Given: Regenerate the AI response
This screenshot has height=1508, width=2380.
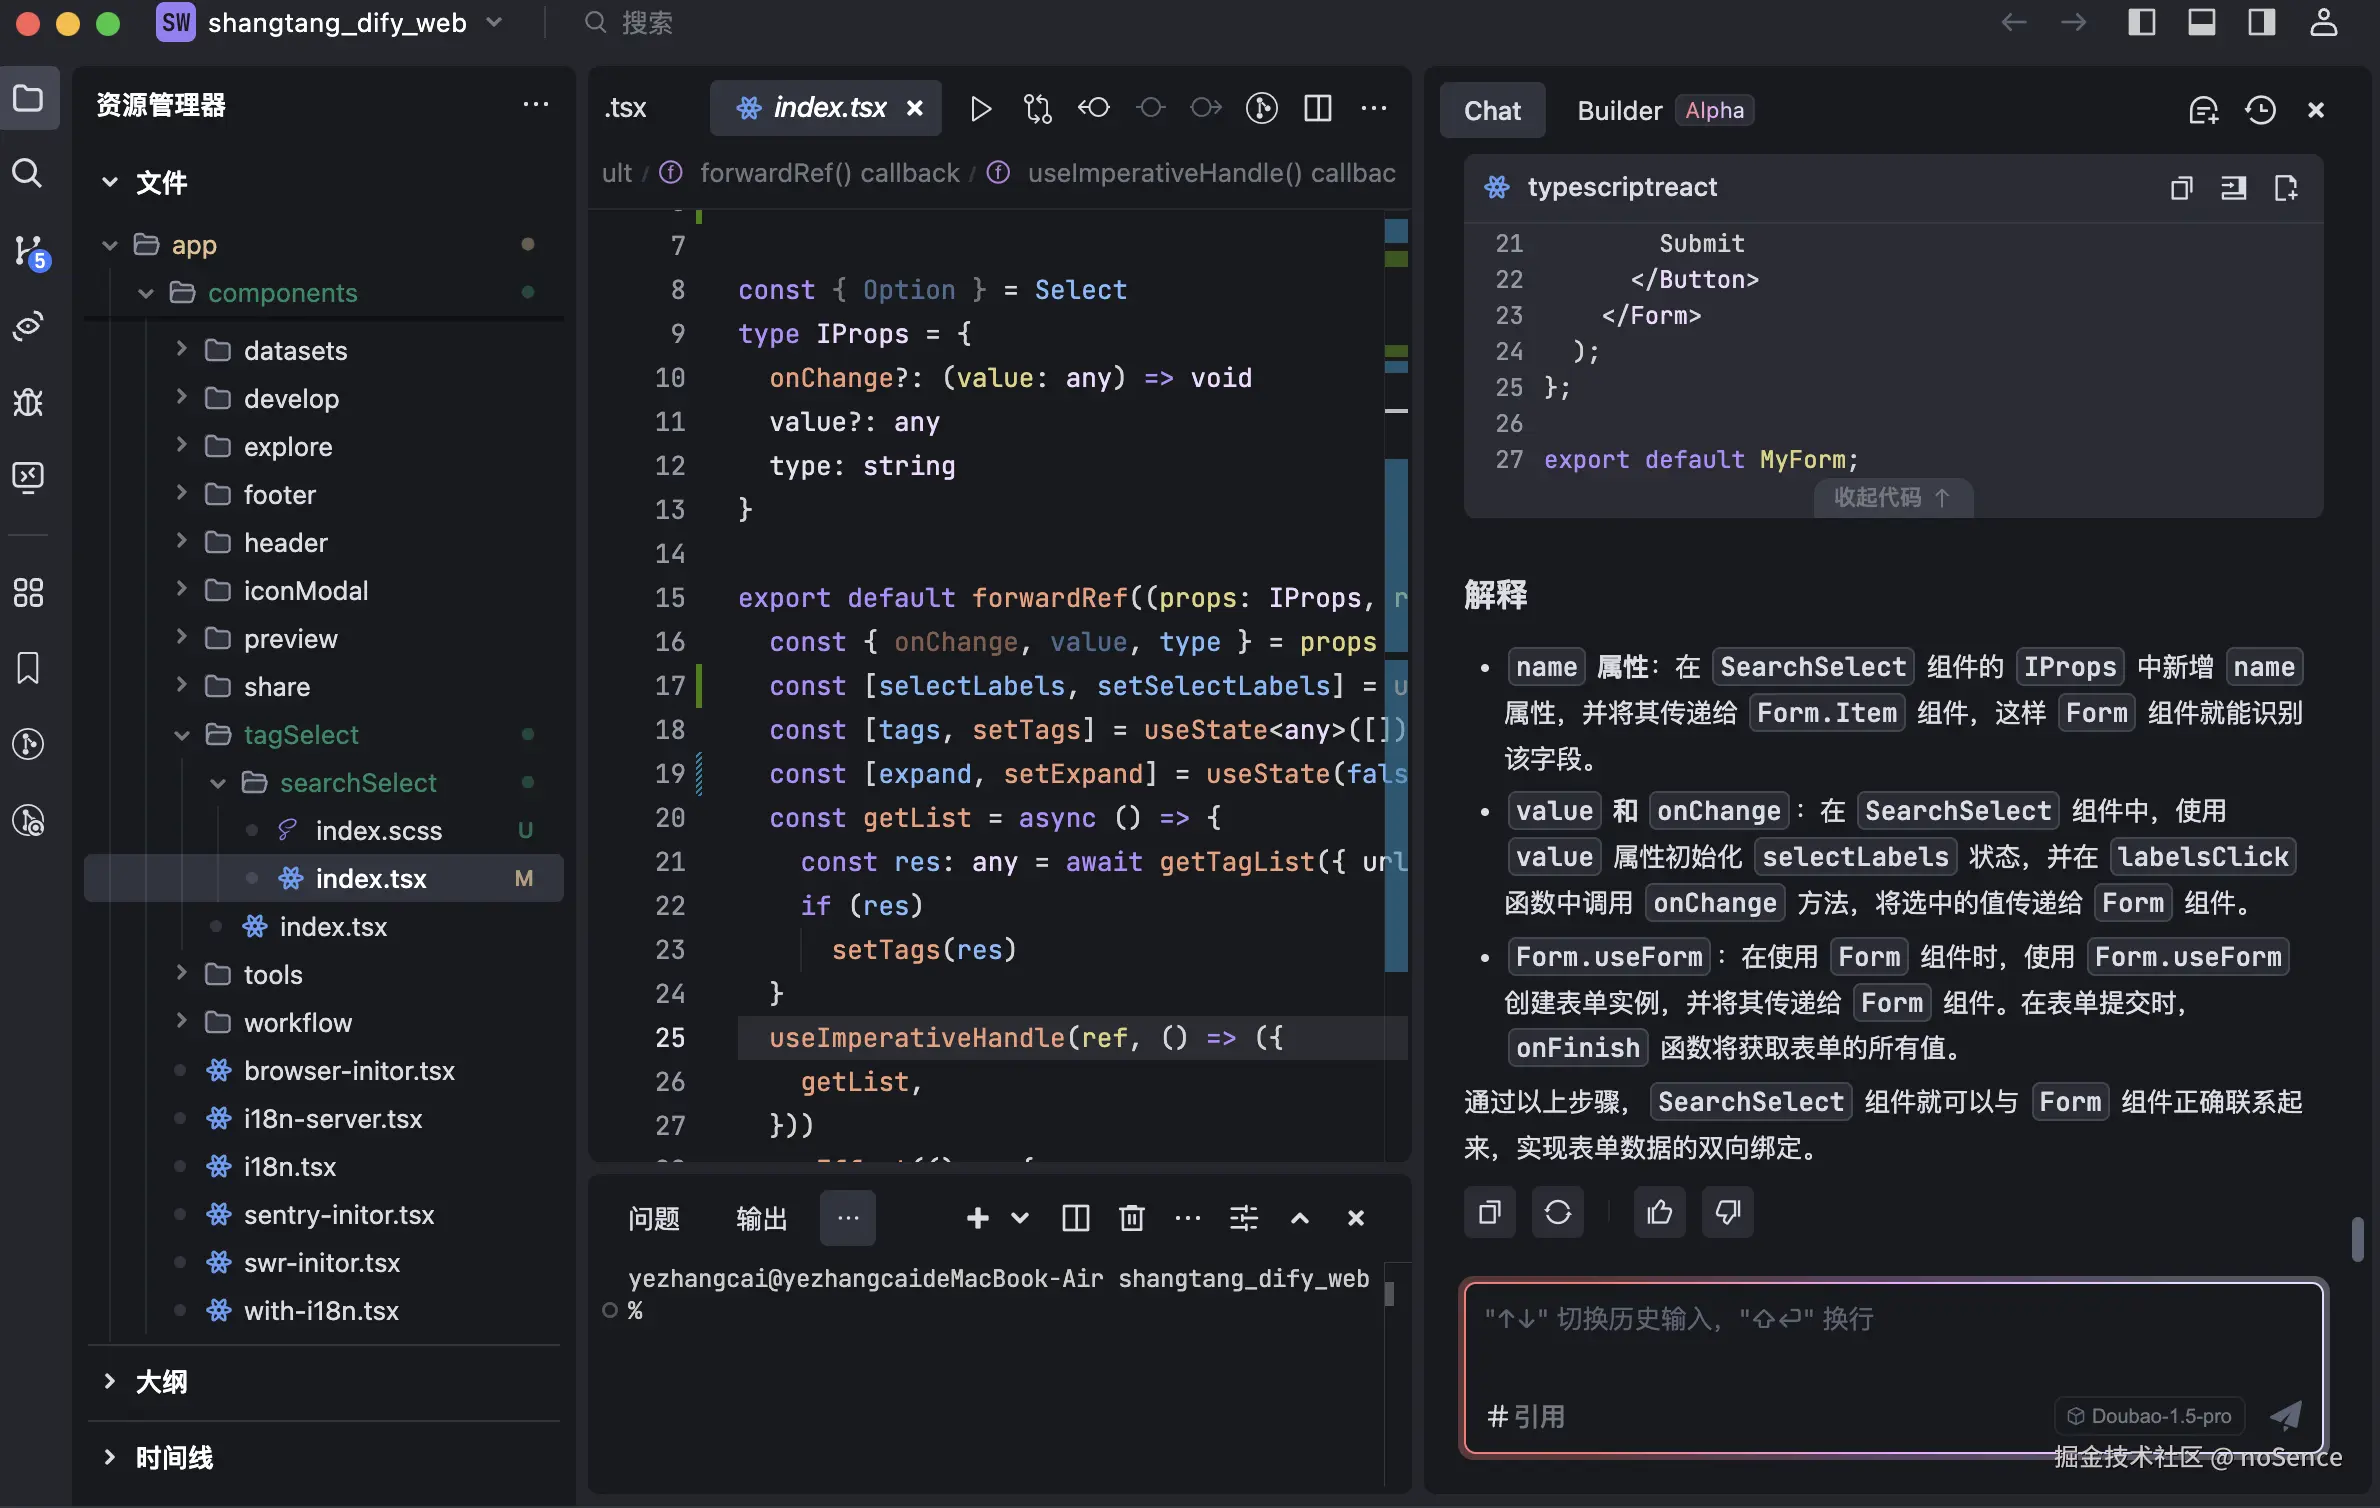Looking at the screenshot, I should pos(1558,1212).
